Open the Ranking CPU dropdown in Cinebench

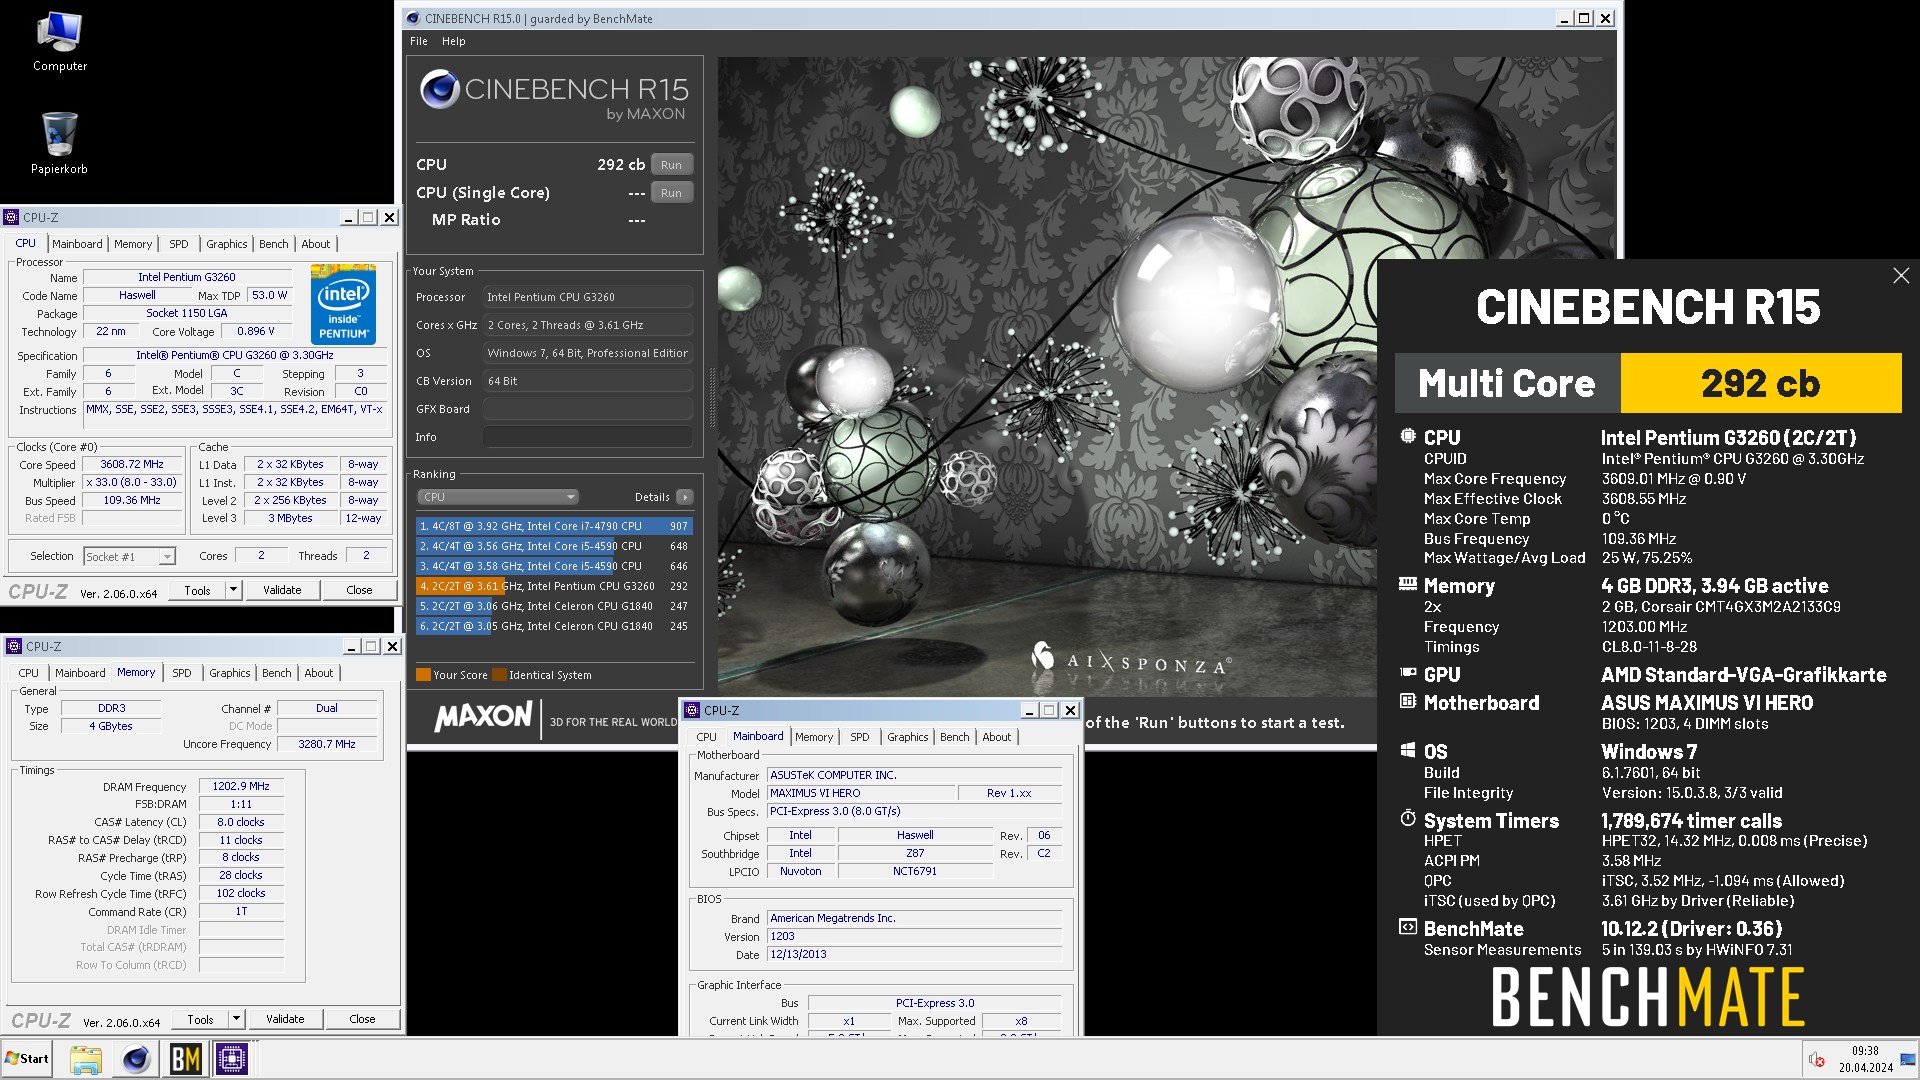point(498,497)
